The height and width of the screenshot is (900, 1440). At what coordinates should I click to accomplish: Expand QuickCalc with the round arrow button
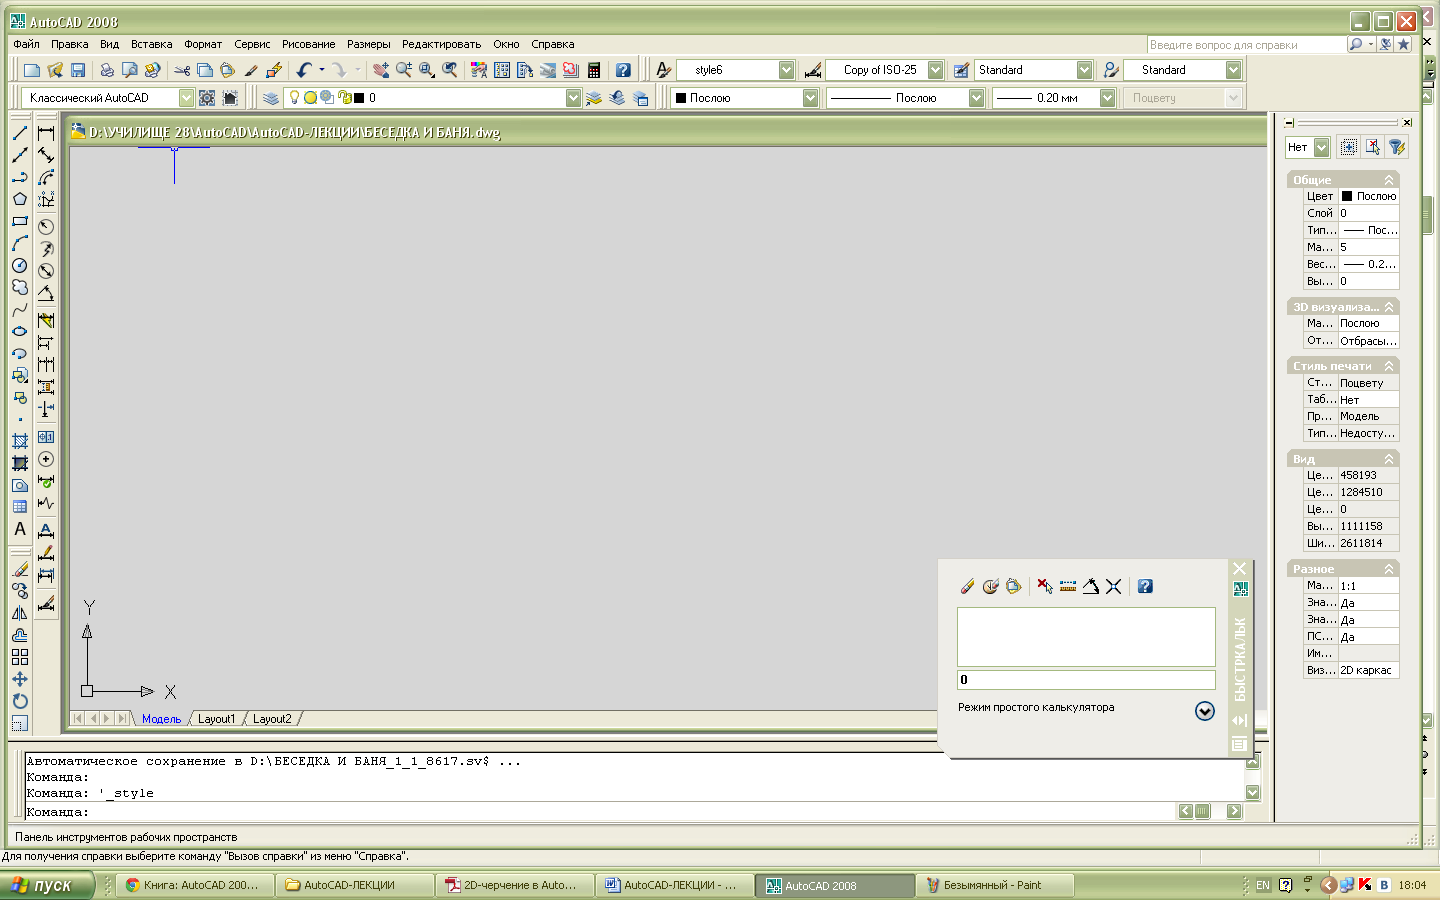[x=1205, y=710]
